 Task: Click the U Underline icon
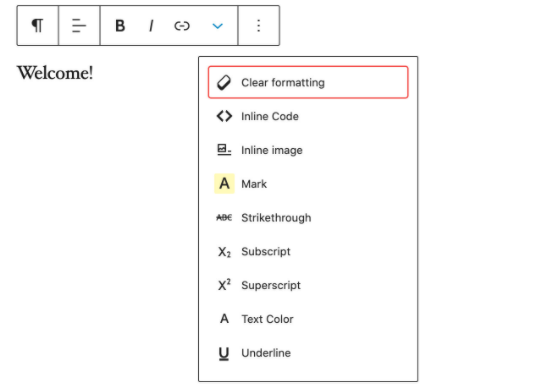click(224, 353)
